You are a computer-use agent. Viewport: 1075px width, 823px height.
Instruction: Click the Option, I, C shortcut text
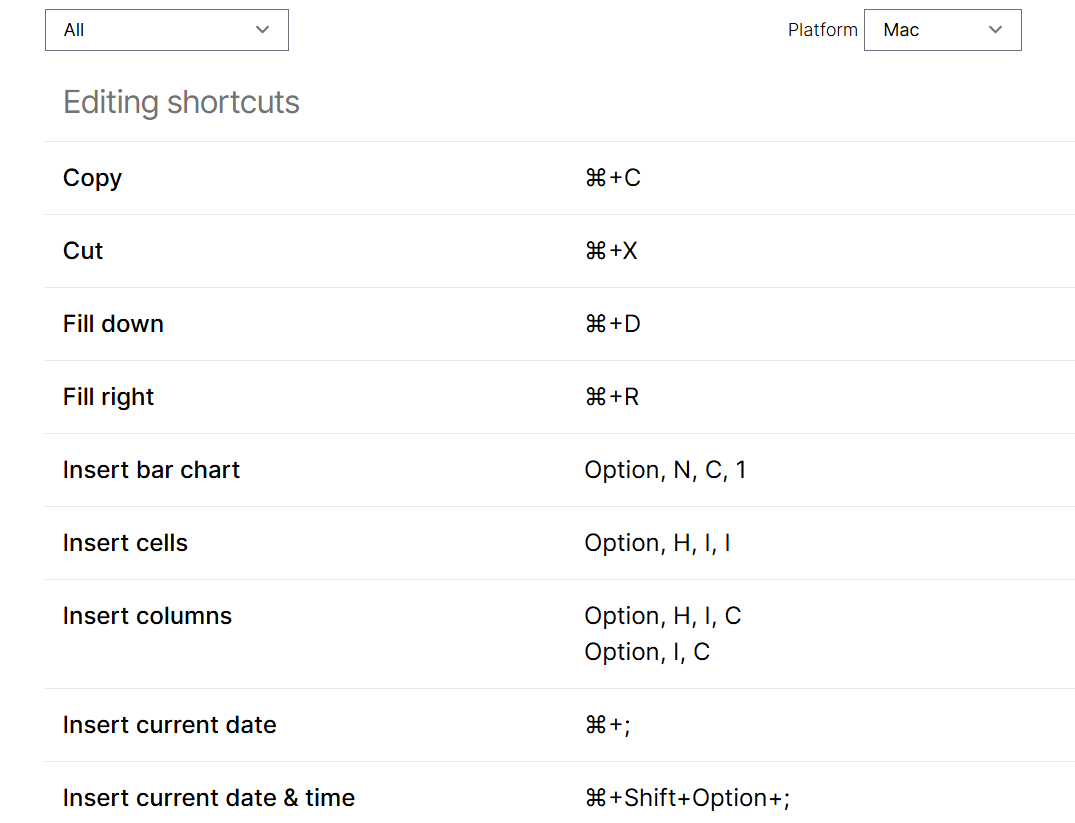(646, 651)
